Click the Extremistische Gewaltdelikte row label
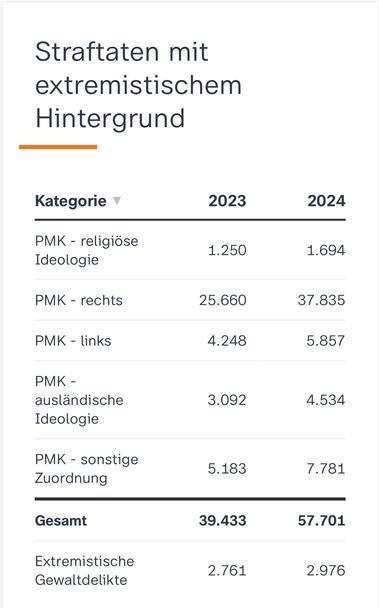 85,570
